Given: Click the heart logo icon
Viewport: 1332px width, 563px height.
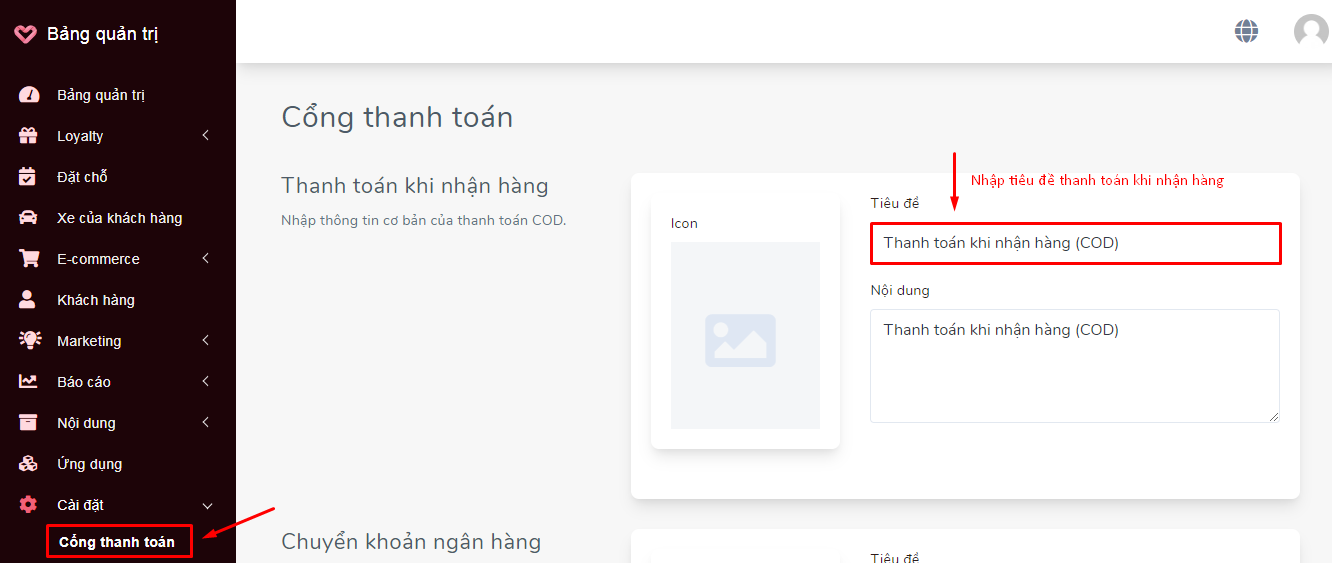Looking at the screenshot, I should [x=26, y=34].
